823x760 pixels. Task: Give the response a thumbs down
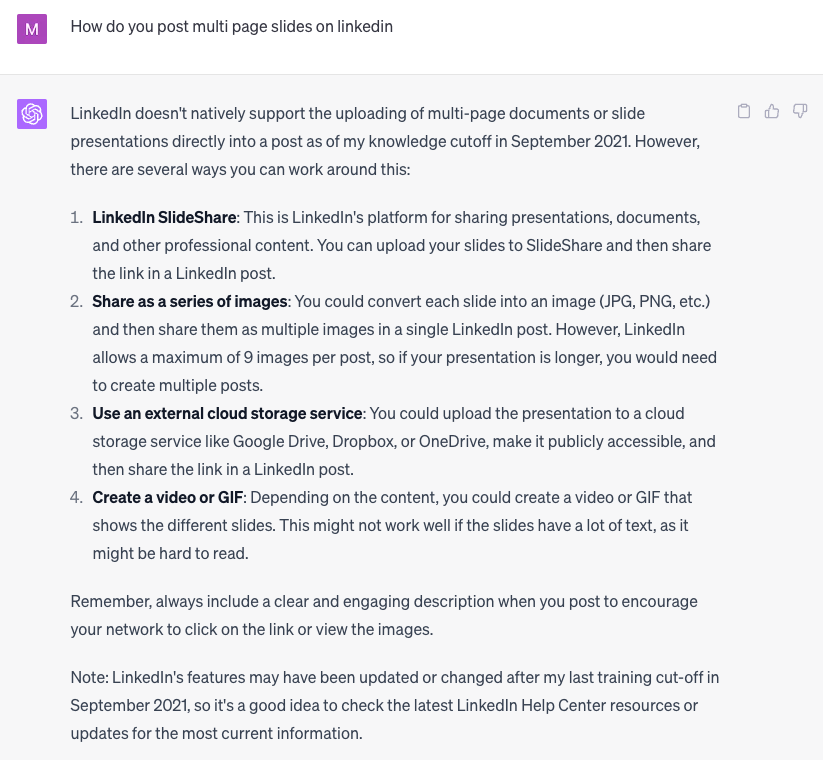point(800,111)
